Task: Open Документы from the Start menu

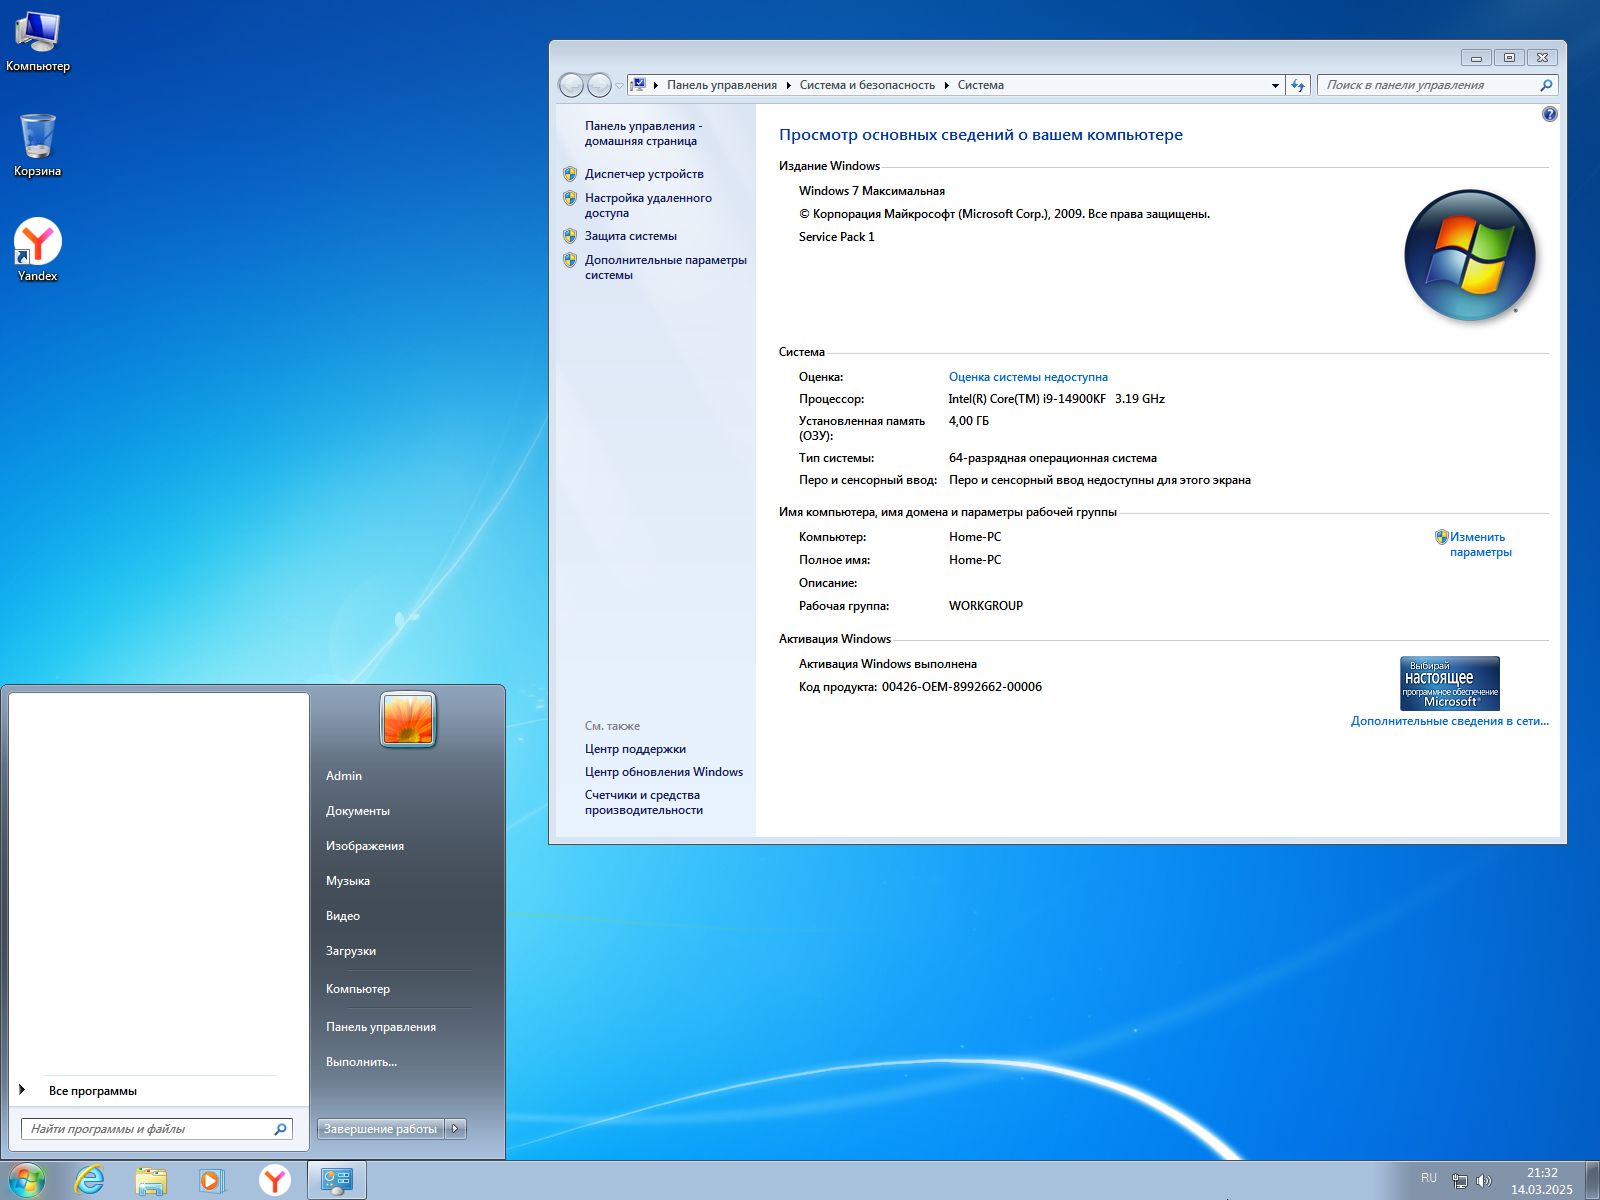Action: pyautogui.click(x=358, y=811)
